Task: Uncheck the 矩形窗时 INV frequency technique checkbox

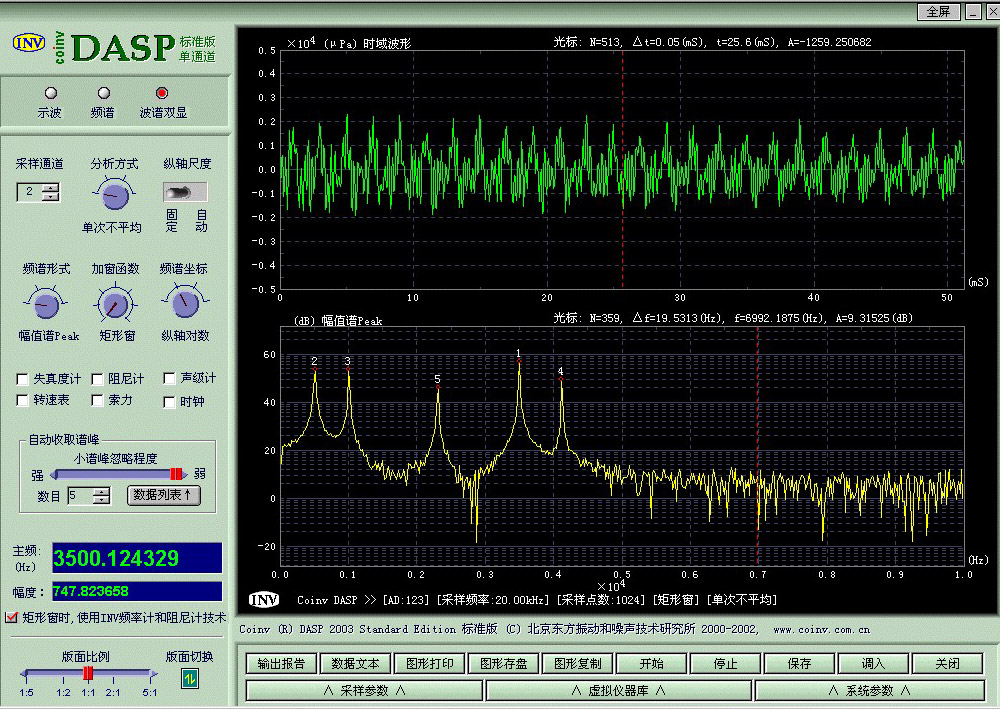Action: 11,617
